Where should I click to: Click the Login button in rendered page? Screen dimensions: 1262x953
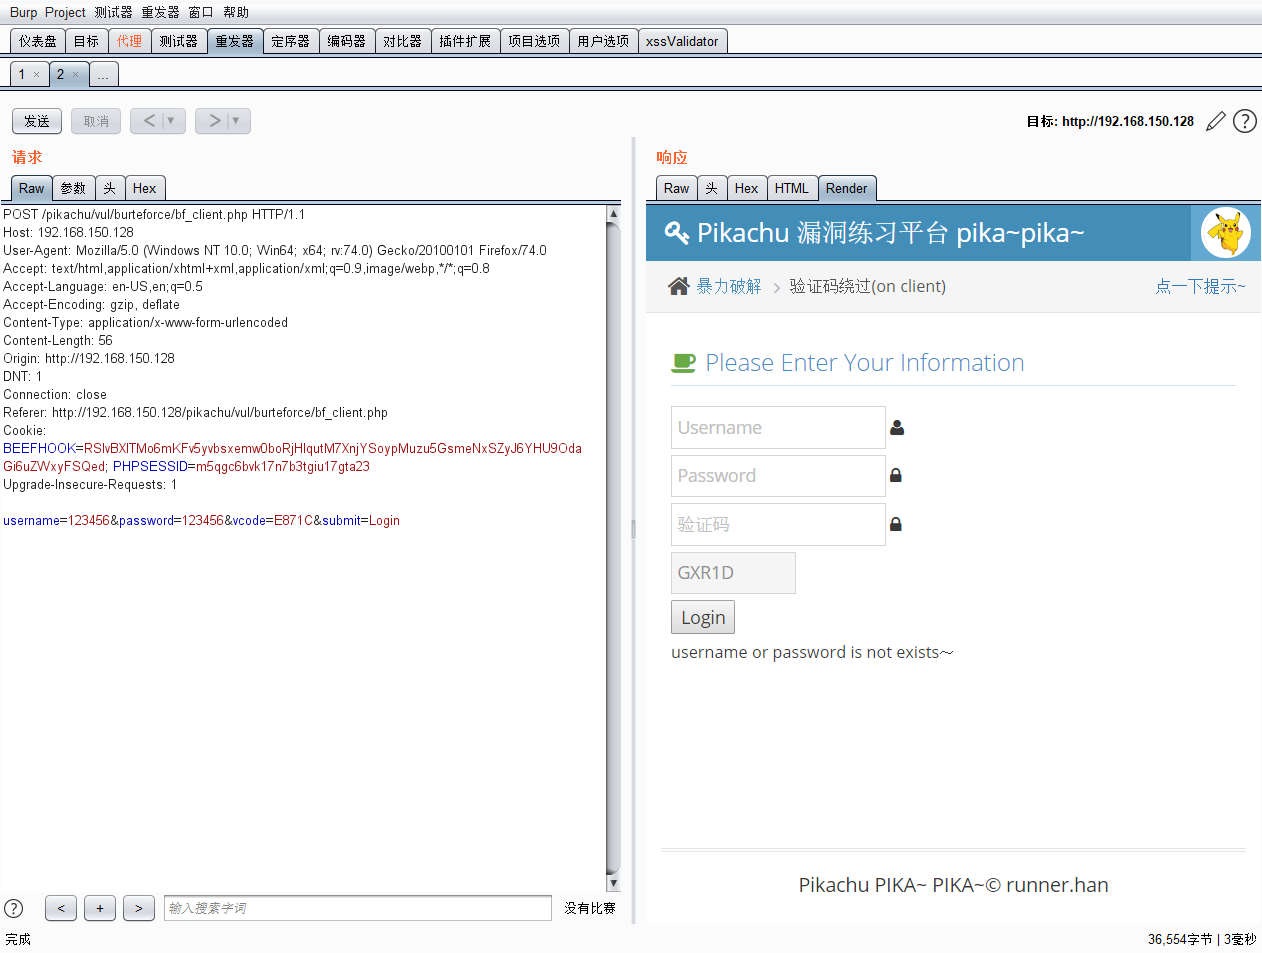coord(703,617)
